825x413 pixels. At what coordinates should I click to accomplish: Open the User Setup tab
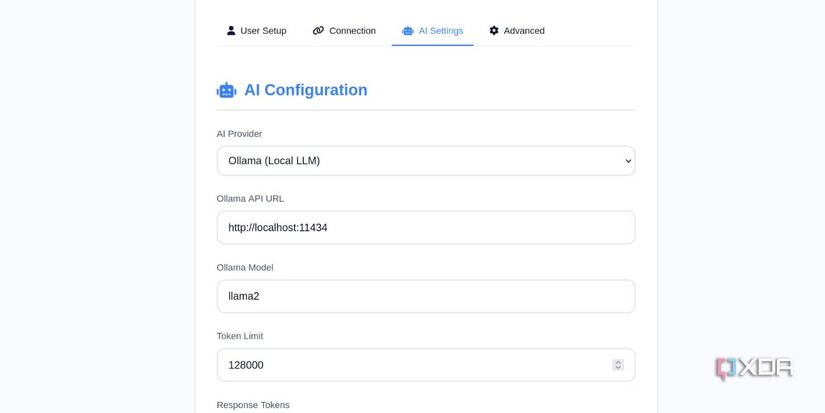(x=263, y=31)
